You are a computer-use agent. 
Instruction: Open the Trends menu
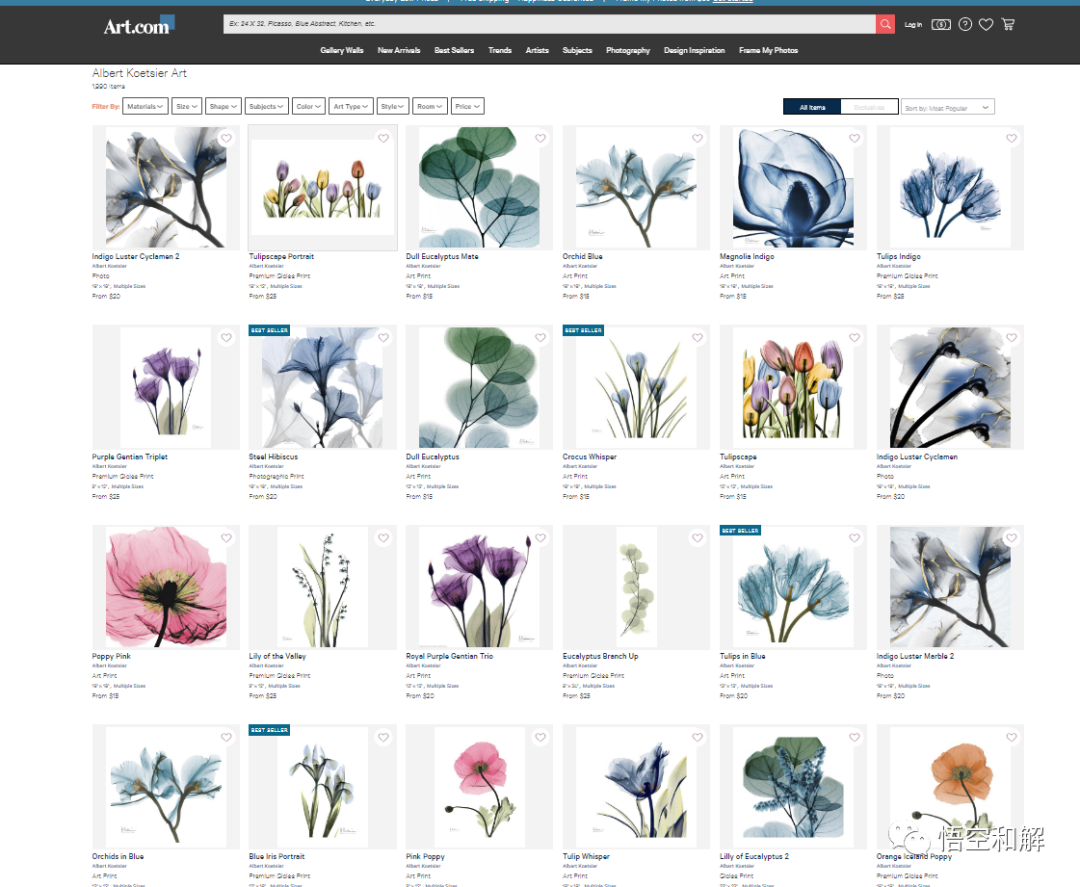point(500,50)
